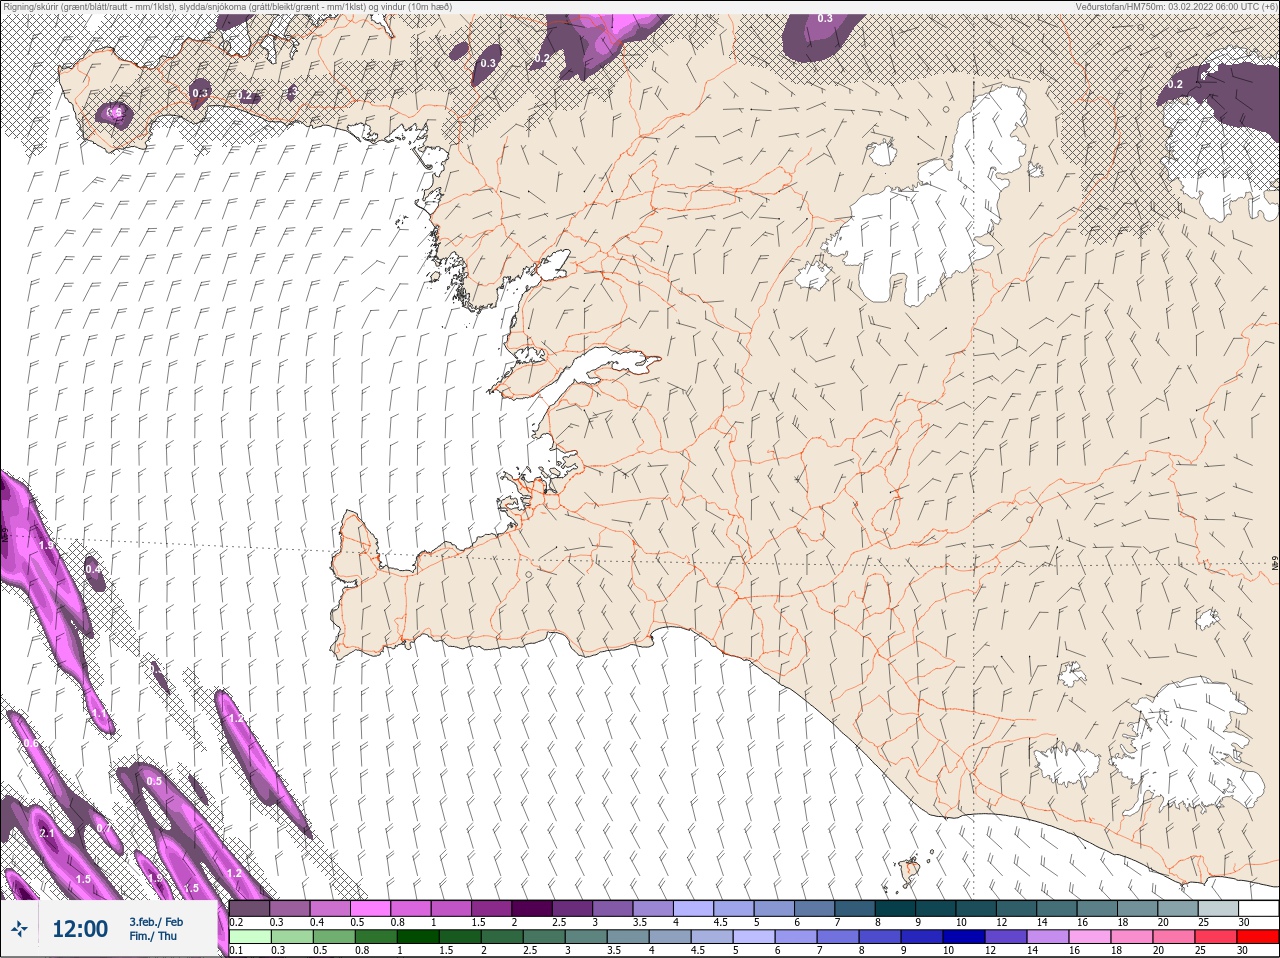Select top legend swatch between 4 and 4.5
1280x958 pixels.
(693, 908)
